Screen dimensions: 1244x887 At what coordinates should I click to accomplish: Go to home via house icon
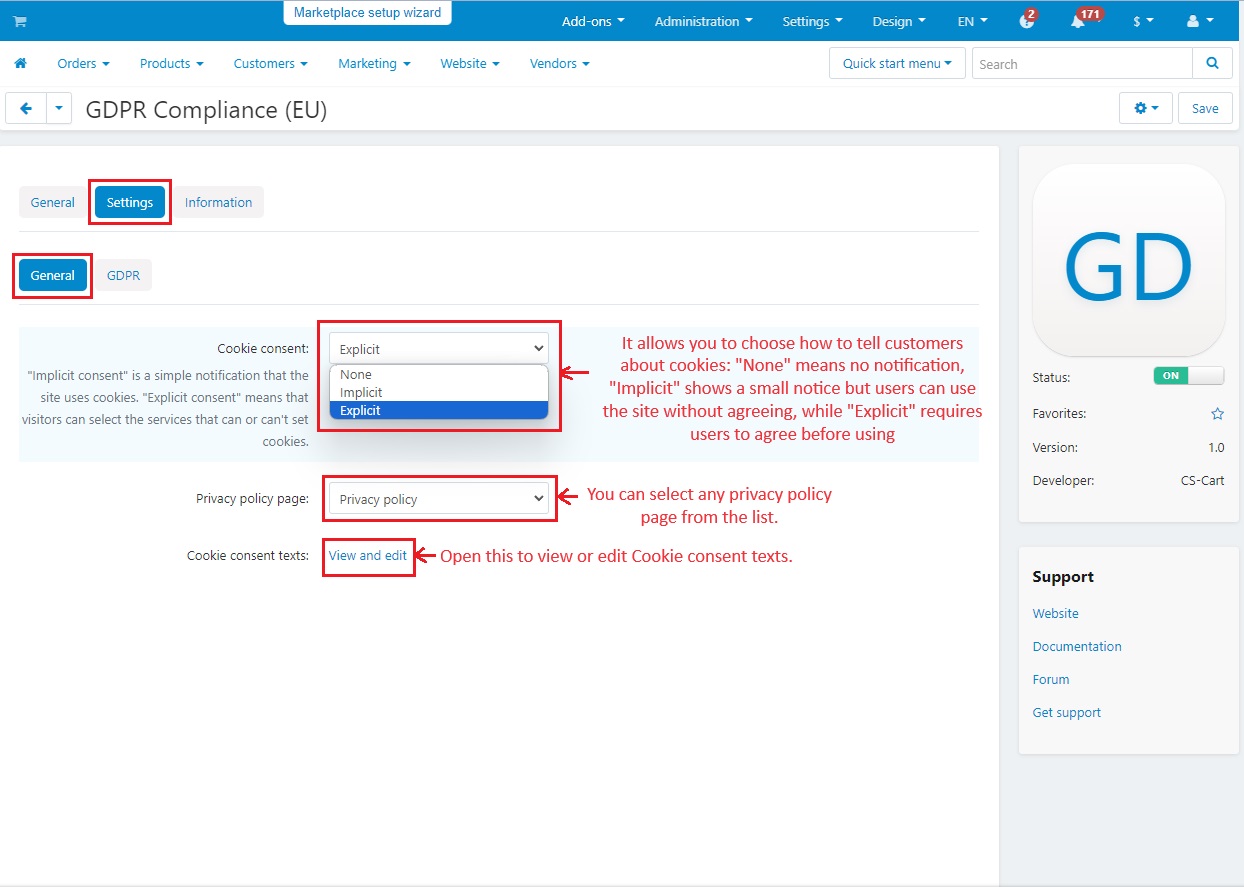(x=20, y=63)
